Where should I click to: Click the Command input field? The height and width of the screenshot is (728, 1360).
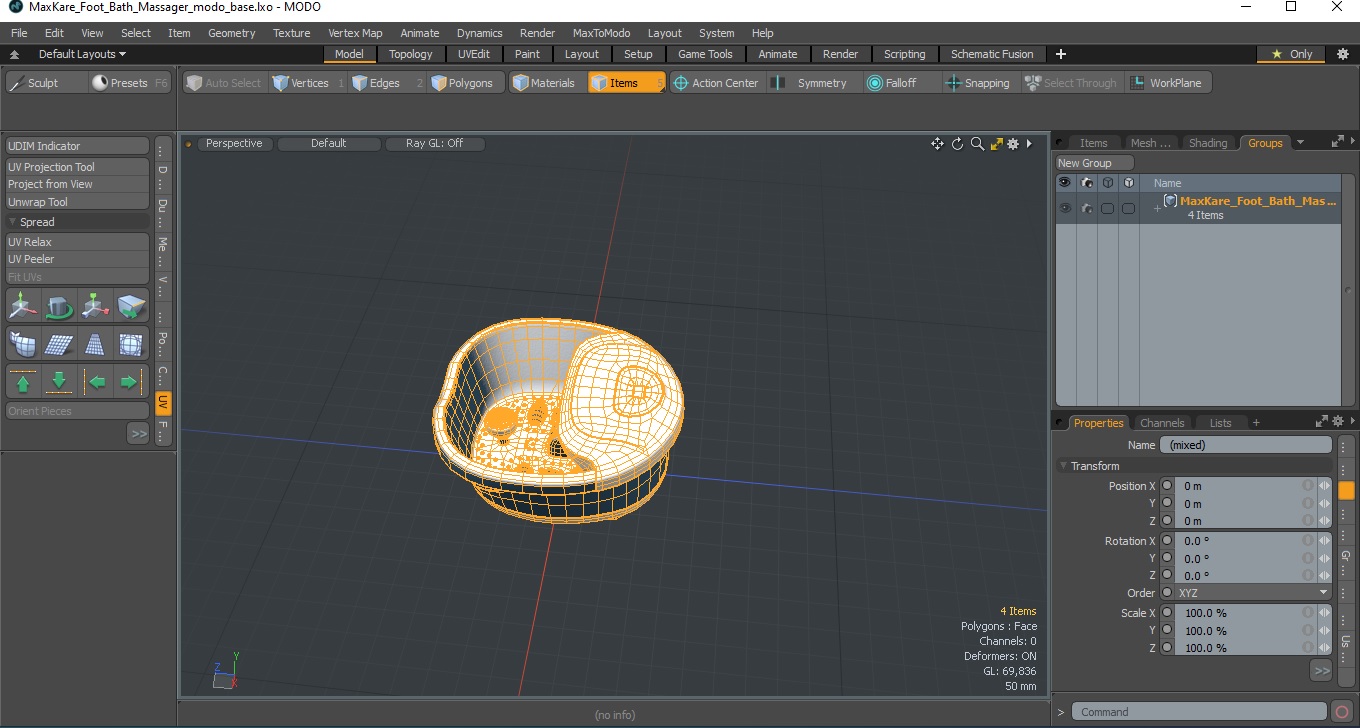pos(1200,712)
